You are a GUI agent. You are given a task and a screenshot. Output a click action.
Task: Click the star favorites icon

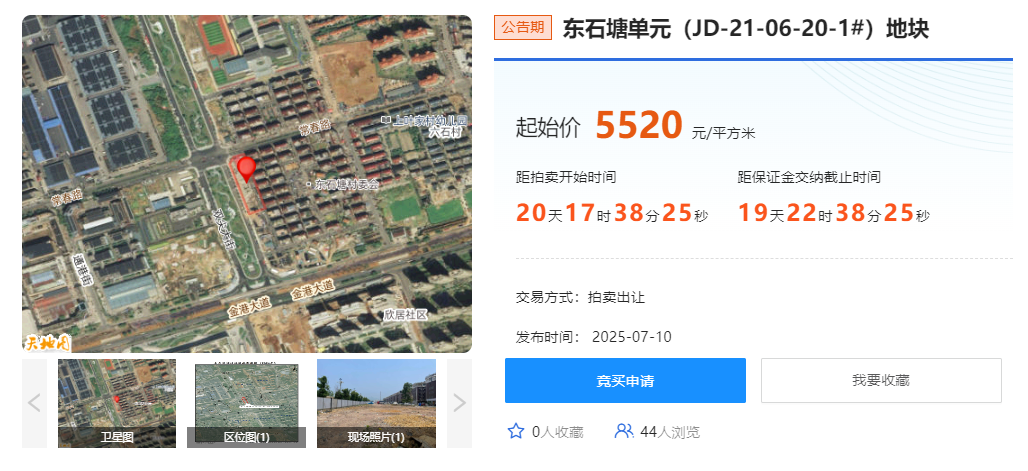pos(516,431)
